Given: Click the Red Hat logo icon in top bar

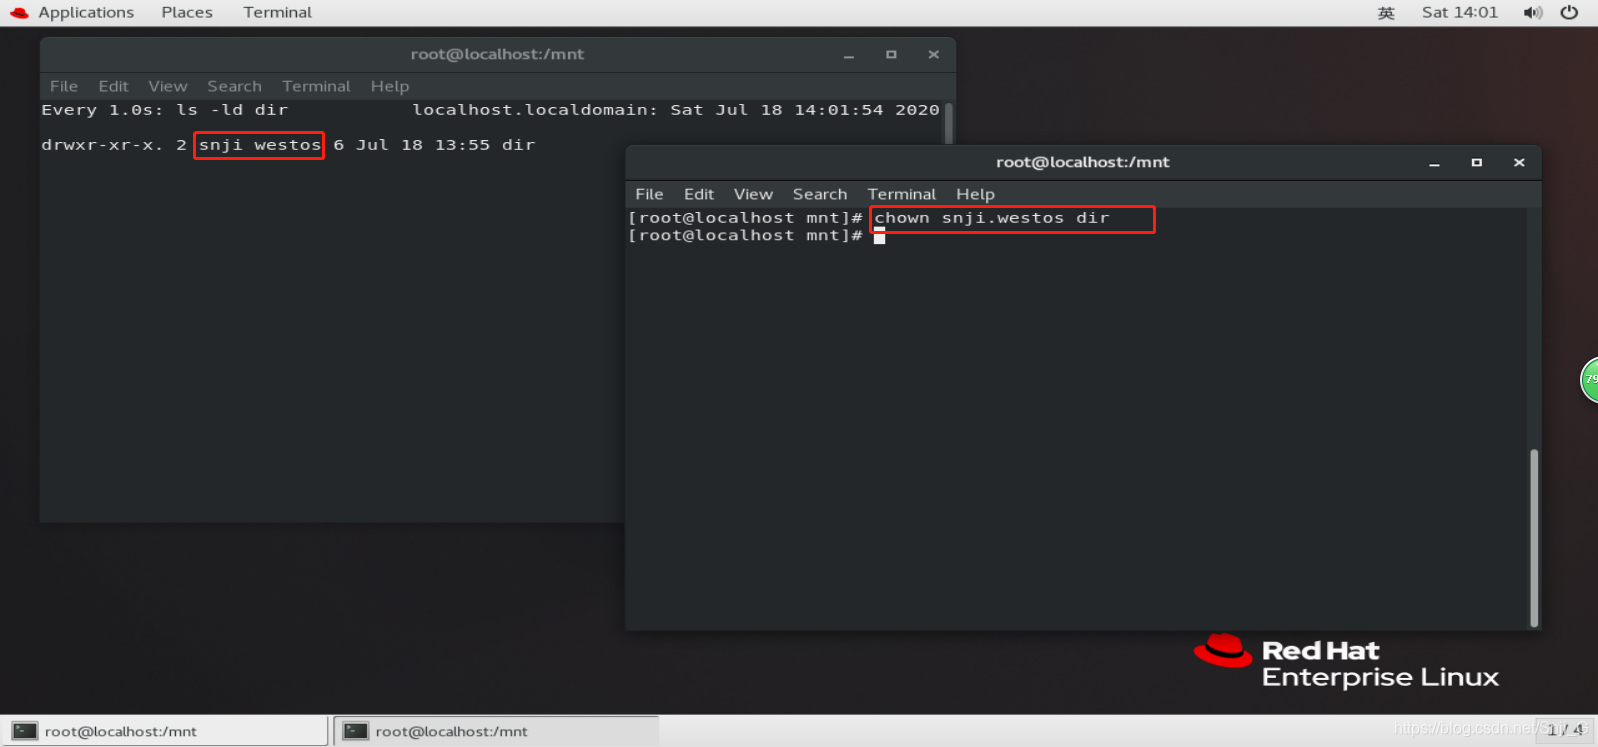Looking at the screenshot, I should click(x=19, y=12).
